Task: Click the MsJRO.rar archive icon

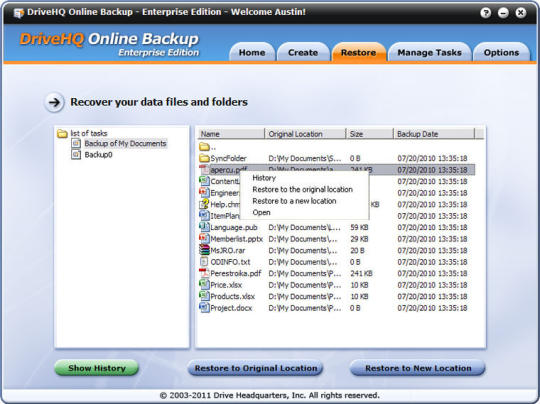Action: pyautogui.click(x=204, y=250)
